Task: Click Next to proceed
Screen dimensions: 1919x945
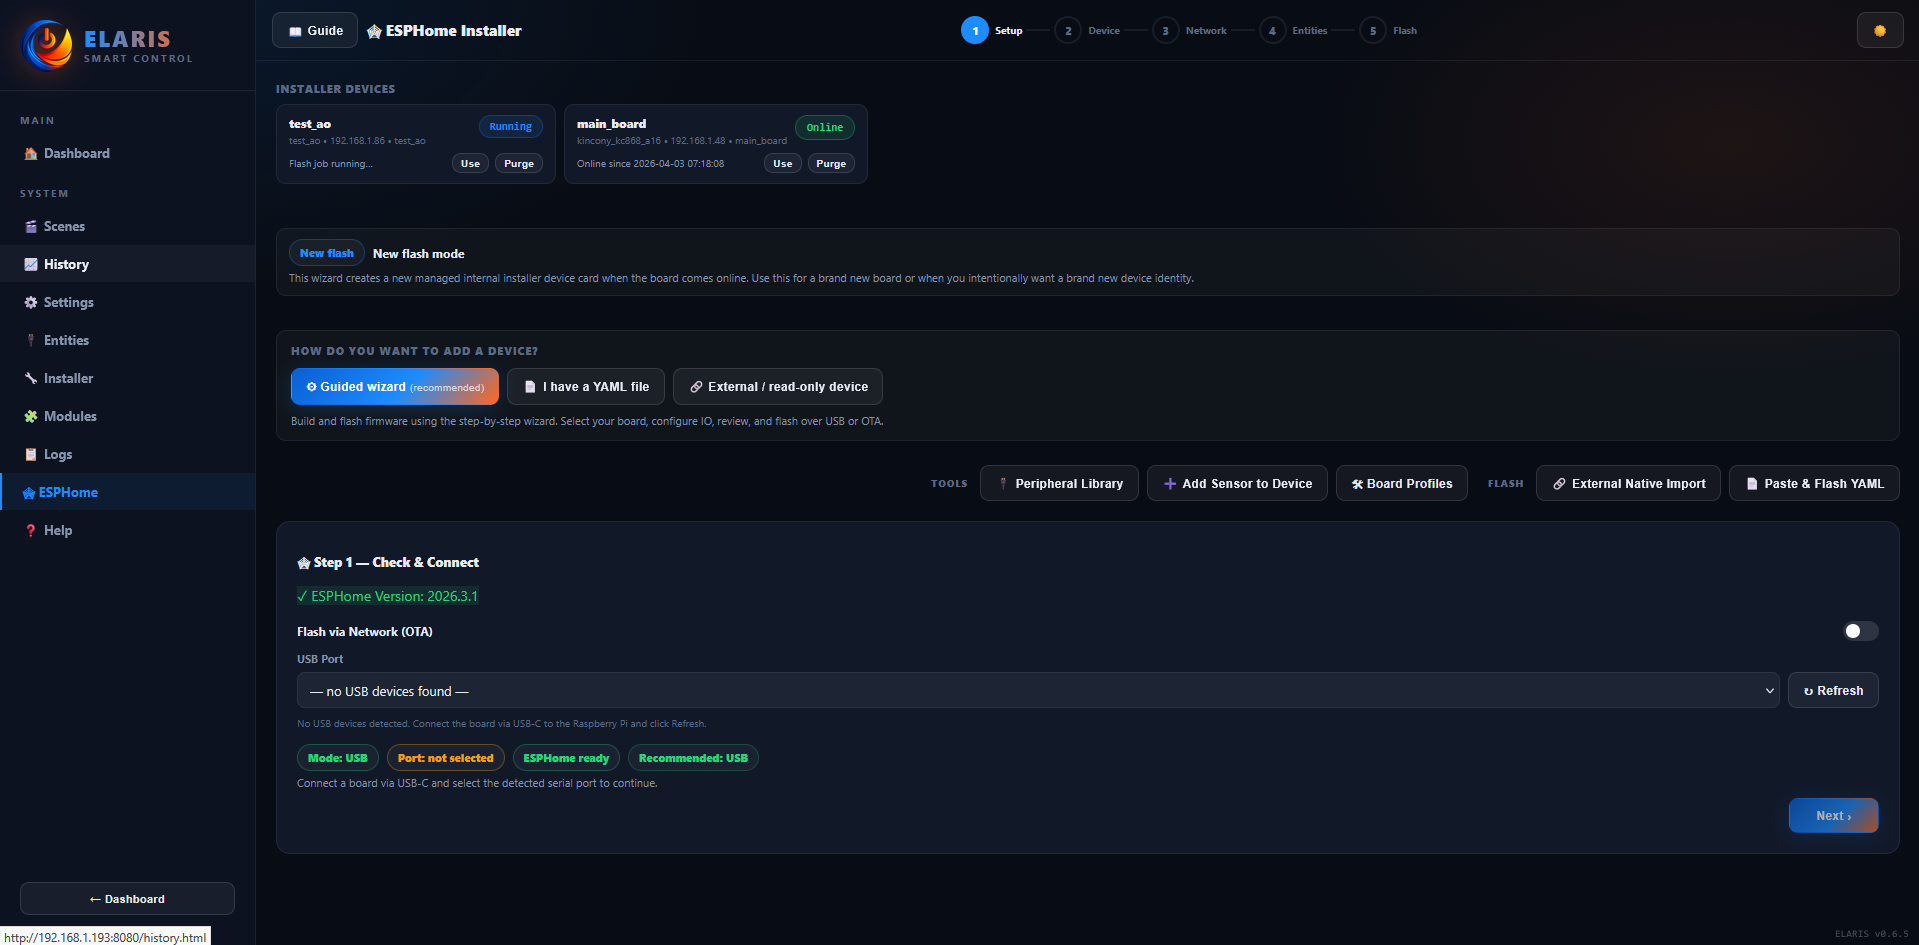Action: tap(1833, 816)
